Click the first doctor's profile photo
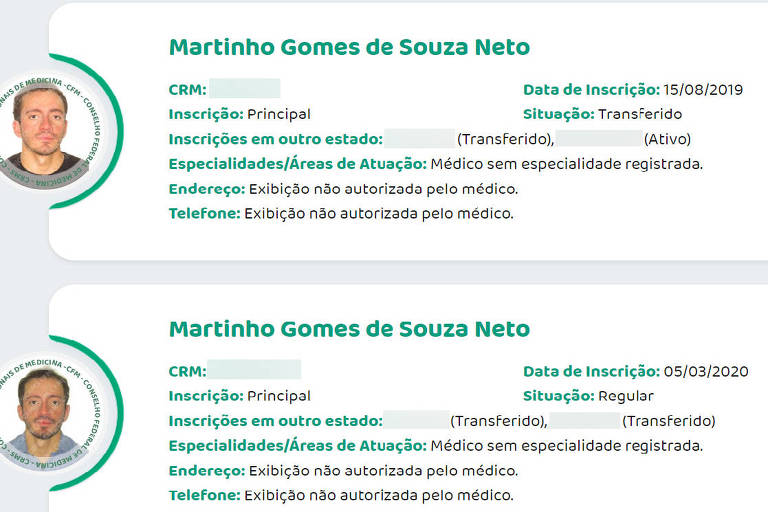 click(43, 132)
